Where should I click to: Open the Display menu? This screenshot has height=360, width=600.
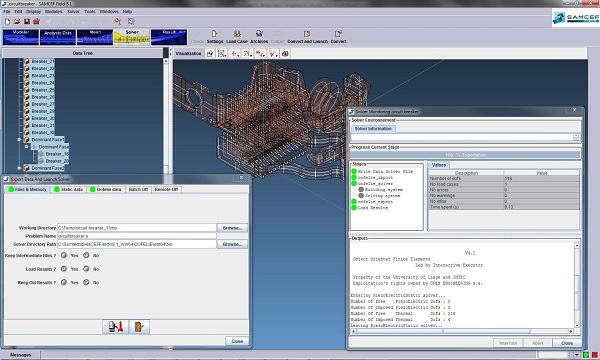click(x=33, y=11)
